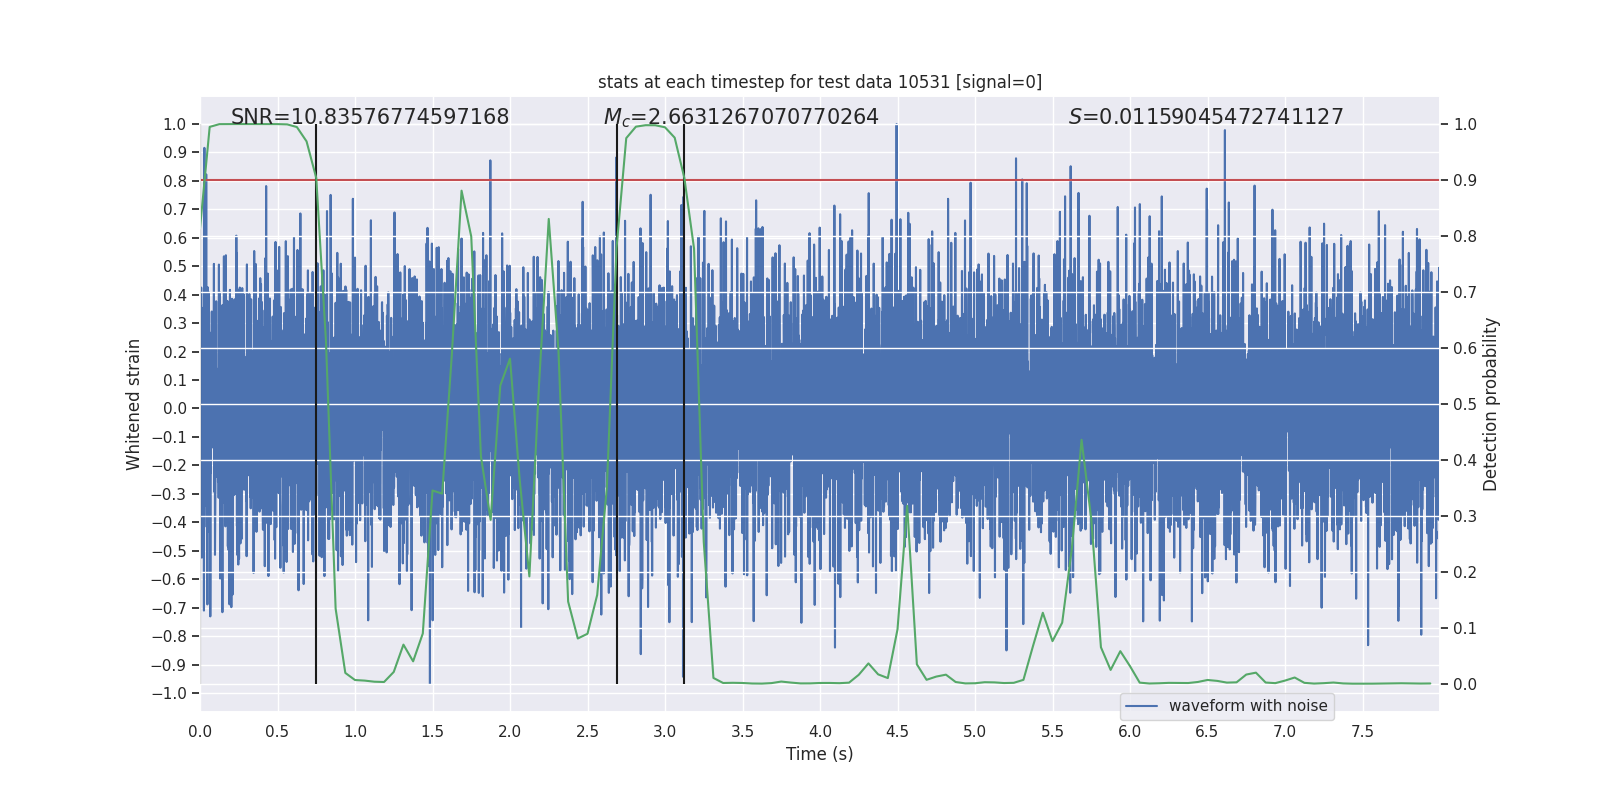Click the x-axis tick label 2.0
The width and height of the screenshot is (1600, 800).
[x=510, y=731]
